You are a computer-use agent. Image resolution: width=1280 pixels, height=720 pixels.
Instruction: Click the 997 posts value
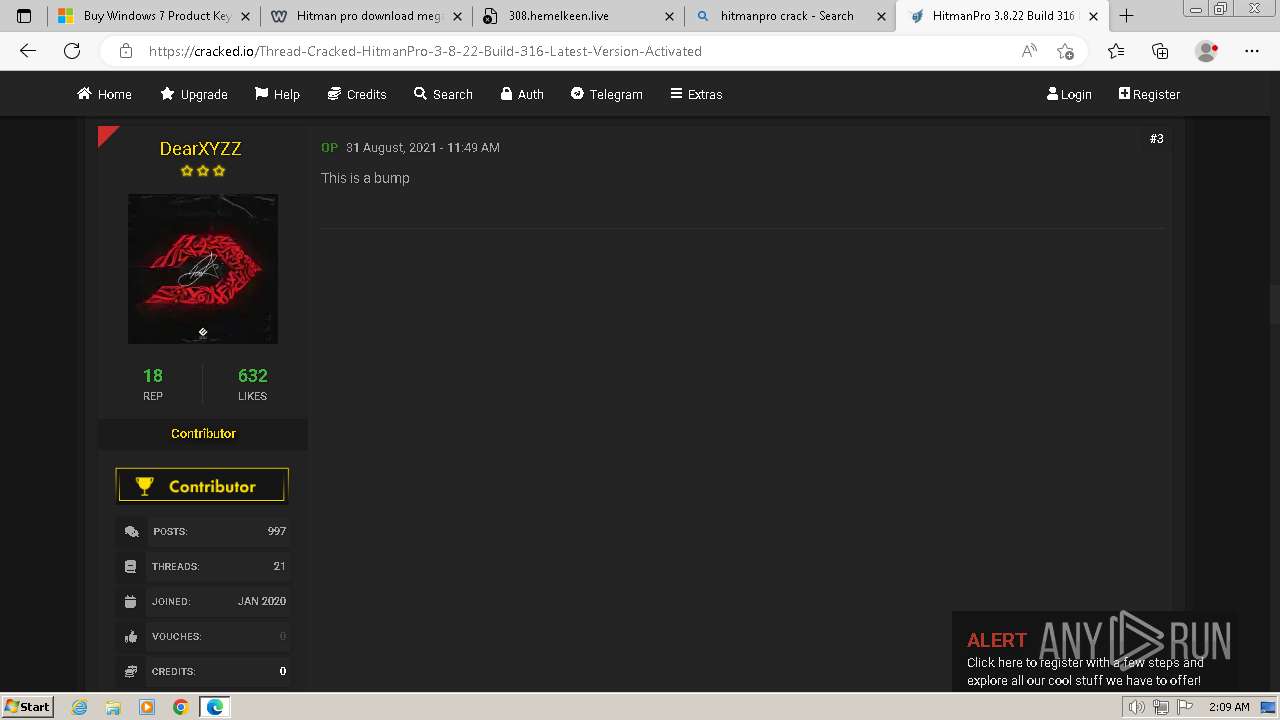277,531
